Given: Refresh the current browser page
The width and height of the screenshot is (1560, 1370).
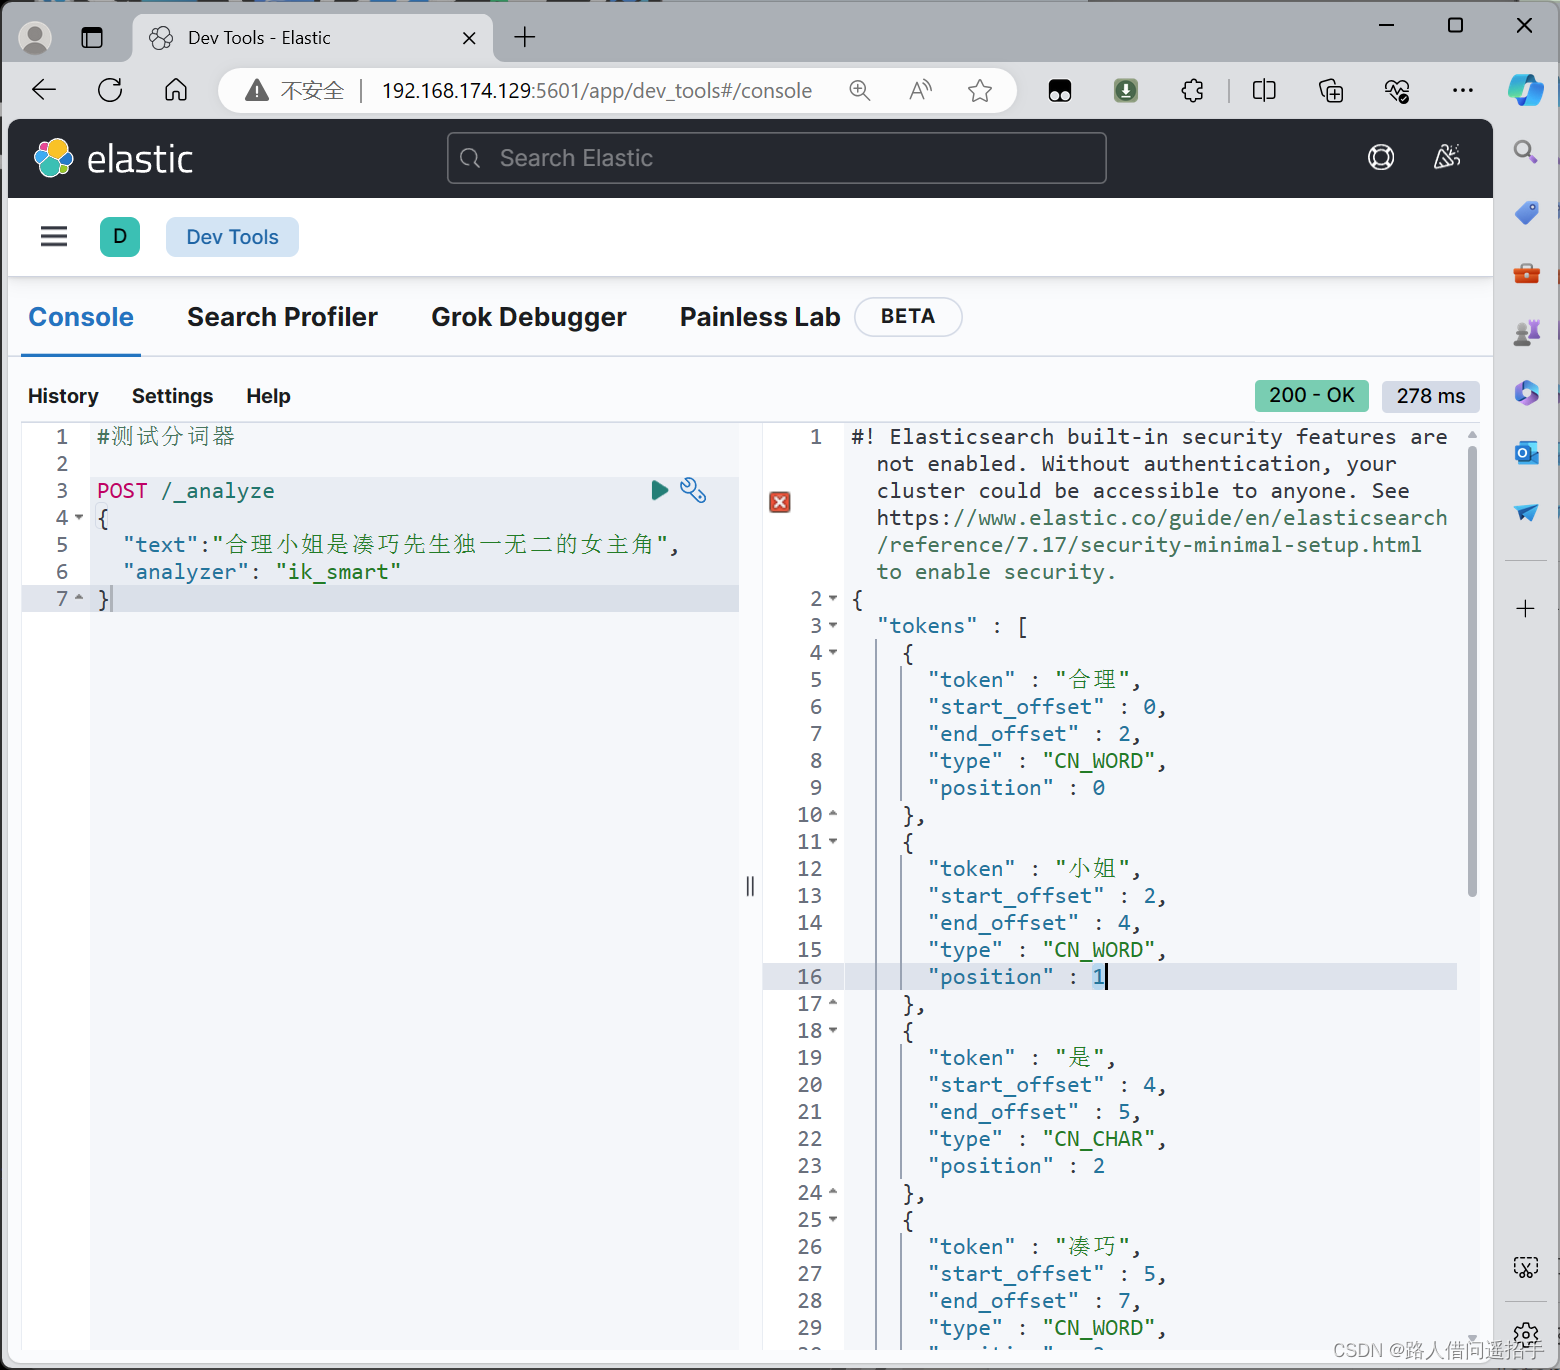Looking at the screenshot, I should tap(110, 90).
